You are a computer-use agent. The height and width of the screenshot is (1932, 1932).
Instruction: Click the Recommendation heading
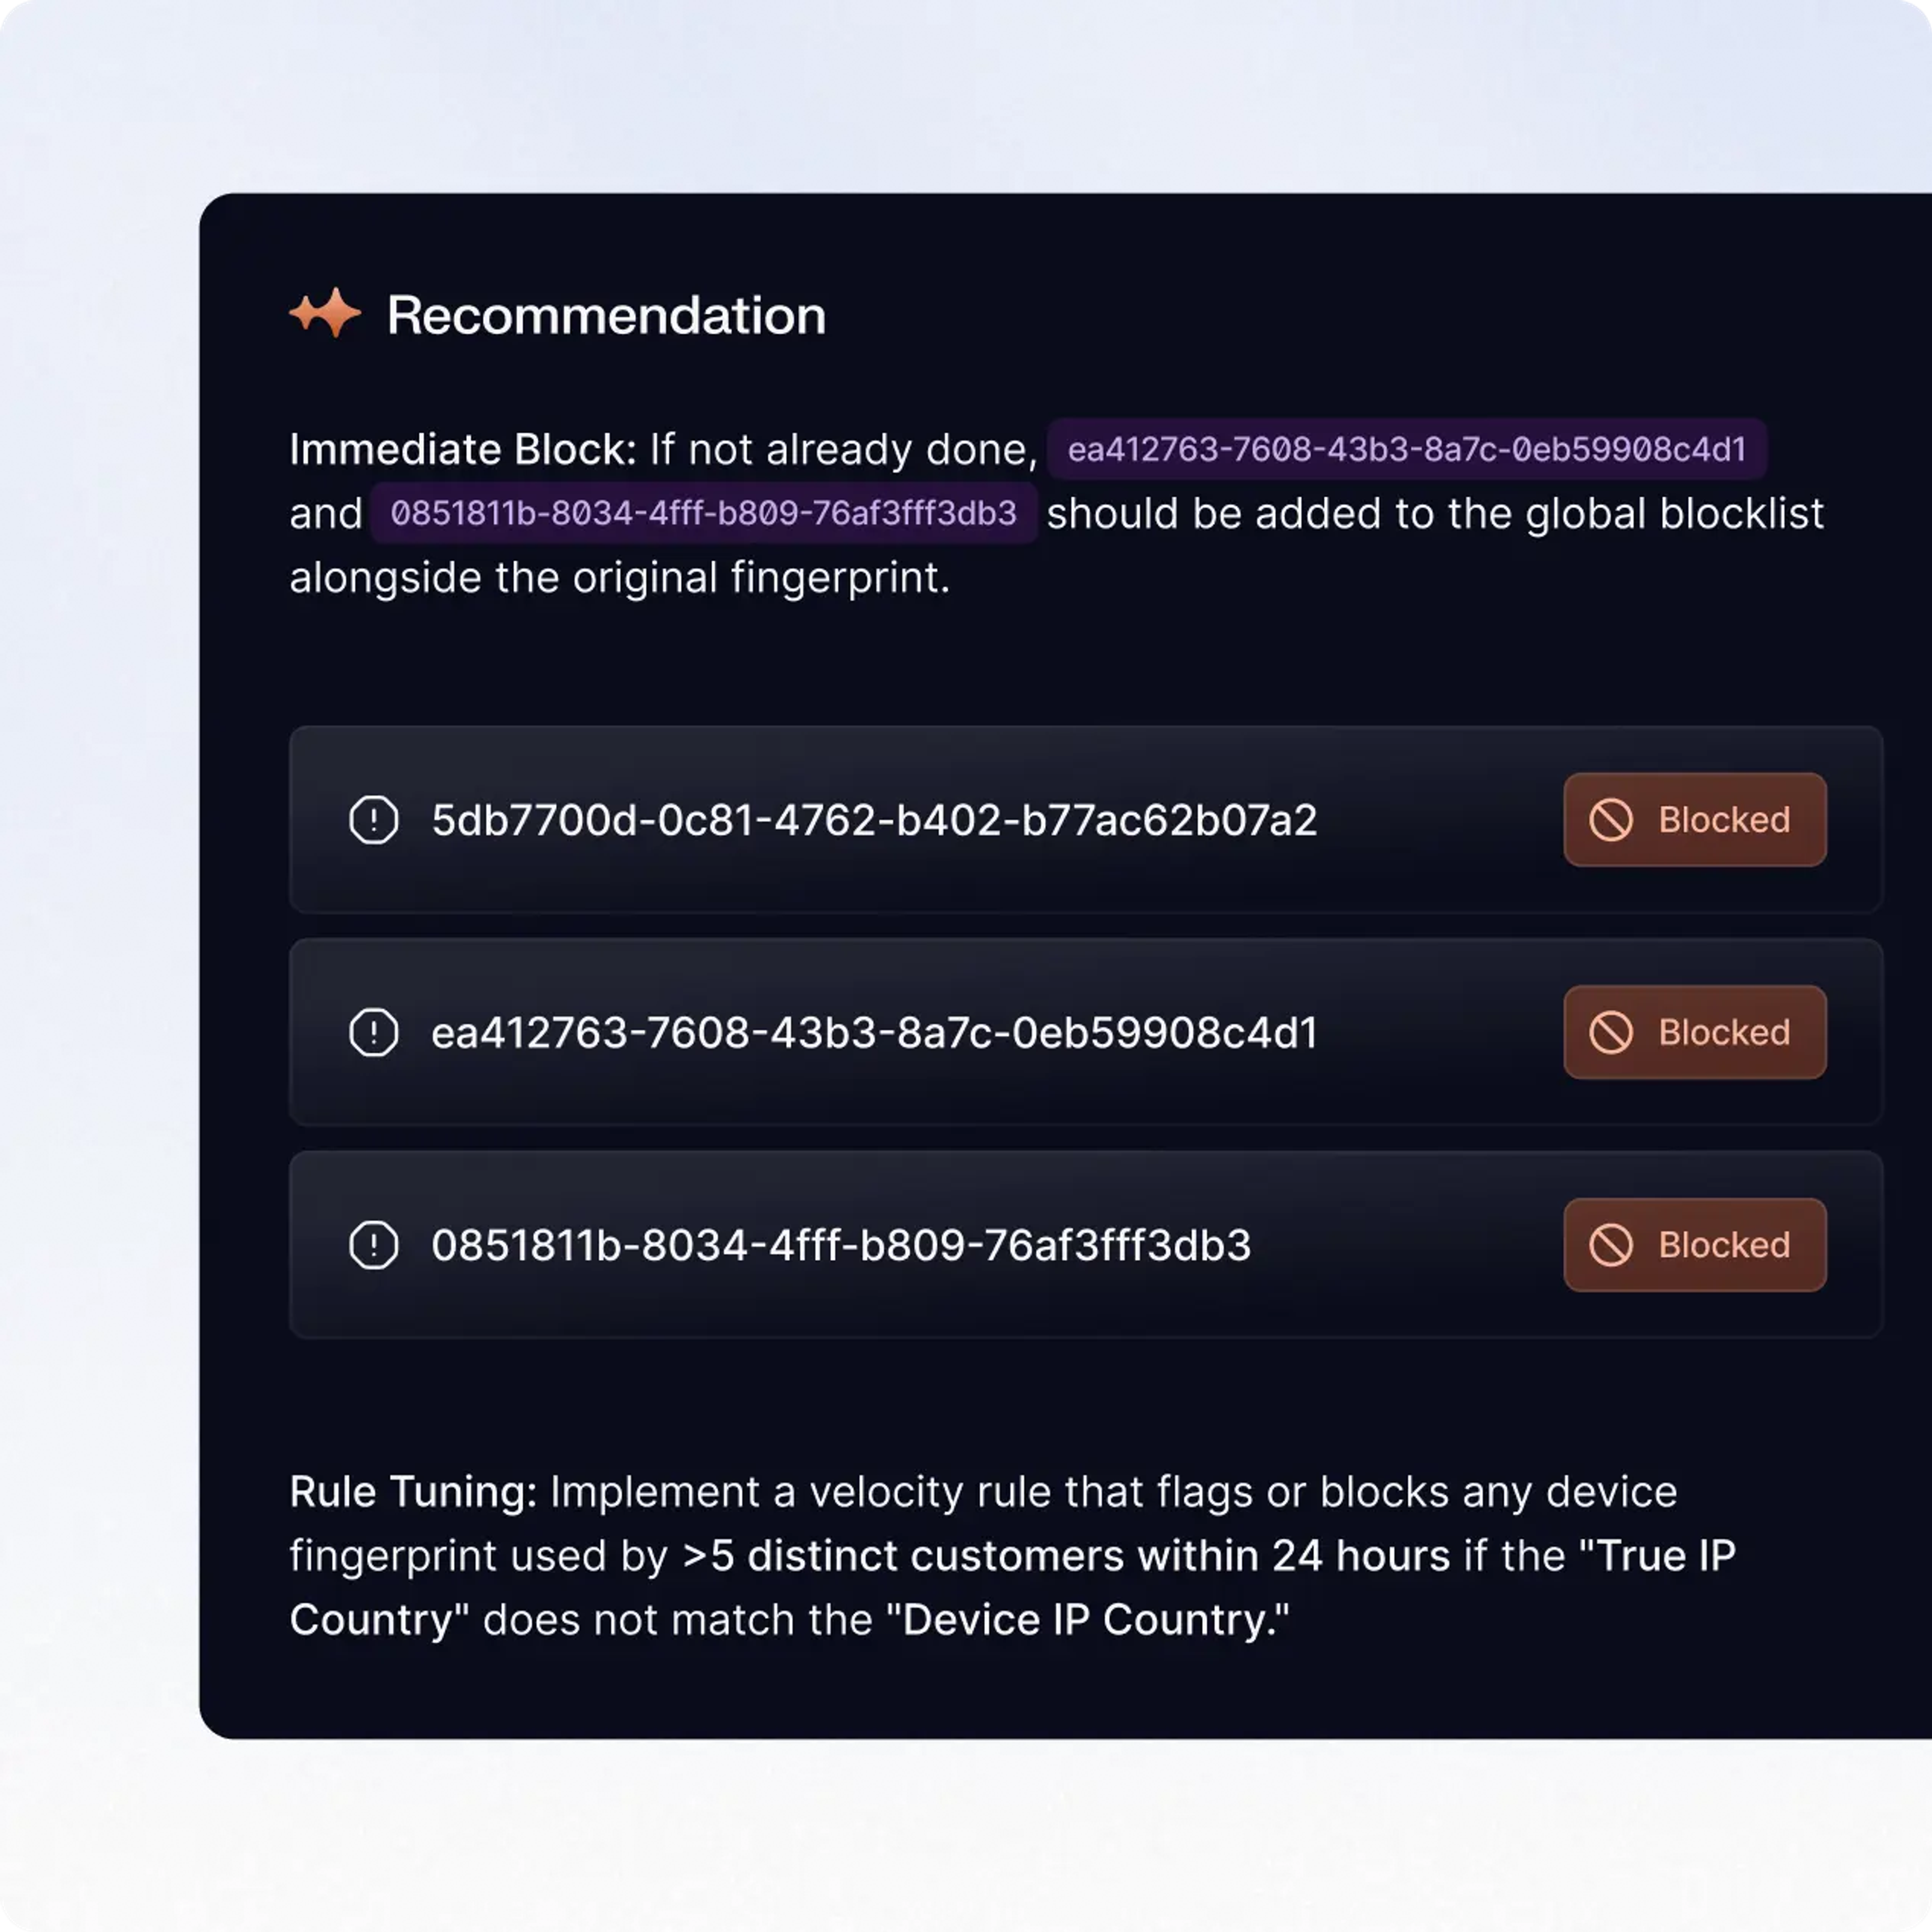606,315
